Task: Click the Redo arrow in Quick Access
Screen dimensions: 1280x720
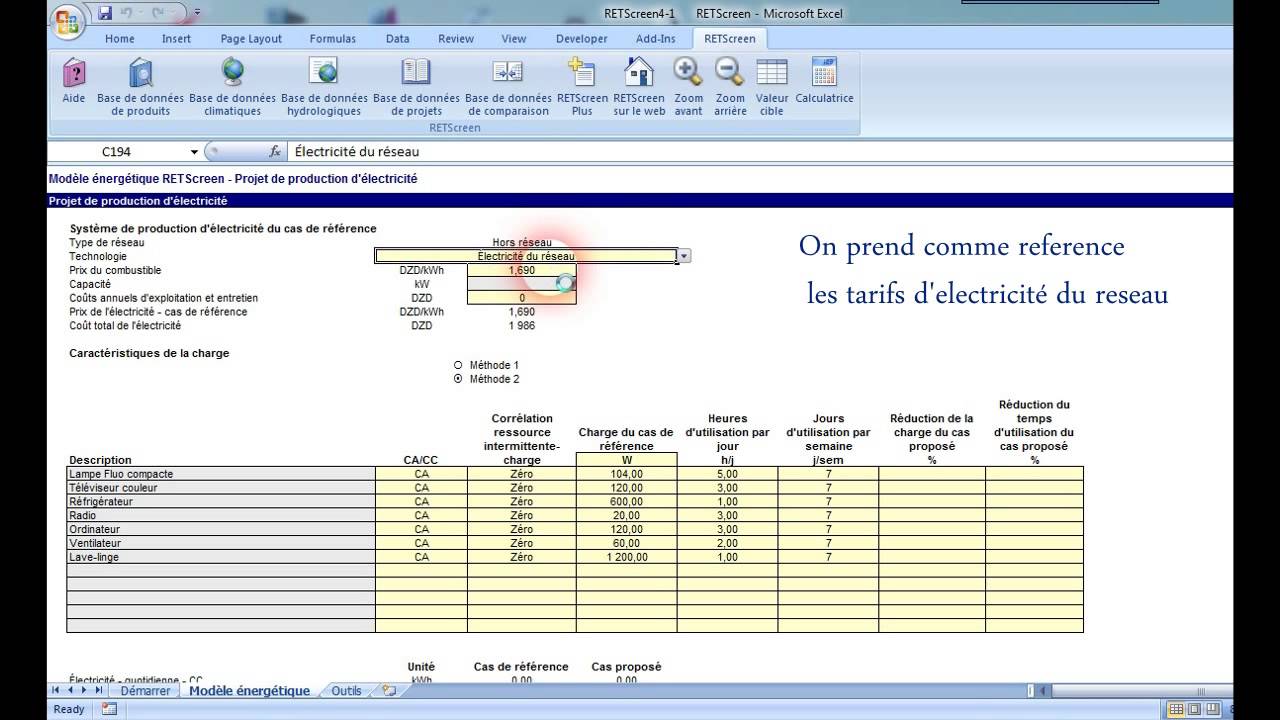Action: [x=158, y=13]
